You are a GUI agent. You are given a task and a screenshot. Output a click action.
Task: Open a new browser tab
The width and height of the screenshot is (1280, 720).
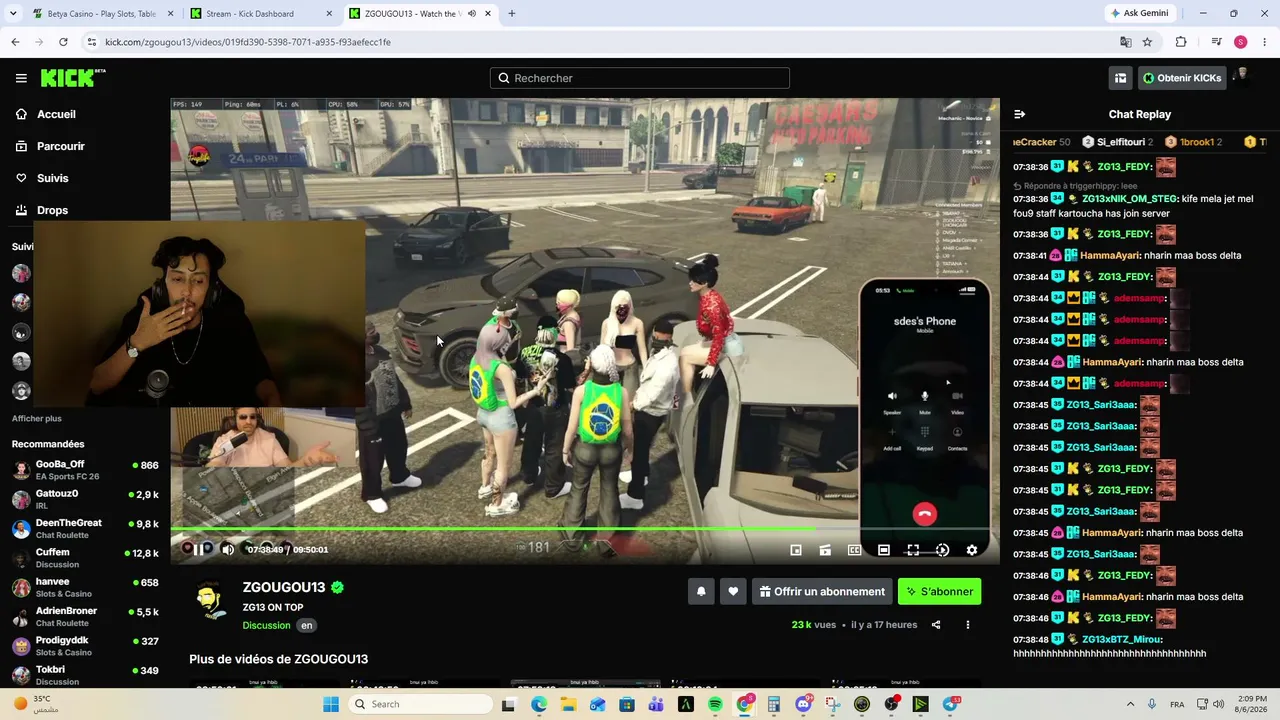tap(512, 14)
